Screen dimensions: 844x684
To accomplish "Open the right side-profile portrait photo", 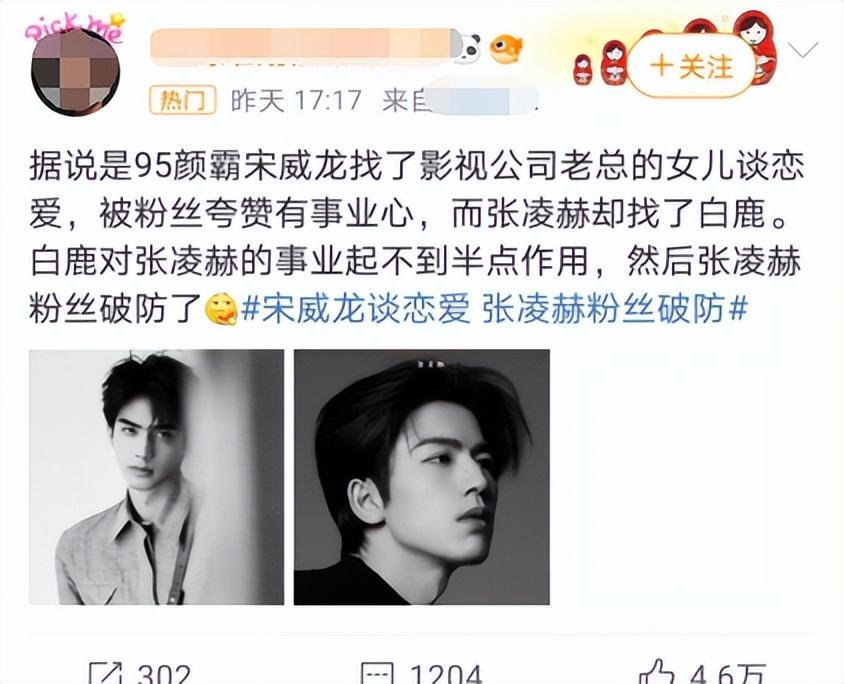I will click(x=421, y=477).
